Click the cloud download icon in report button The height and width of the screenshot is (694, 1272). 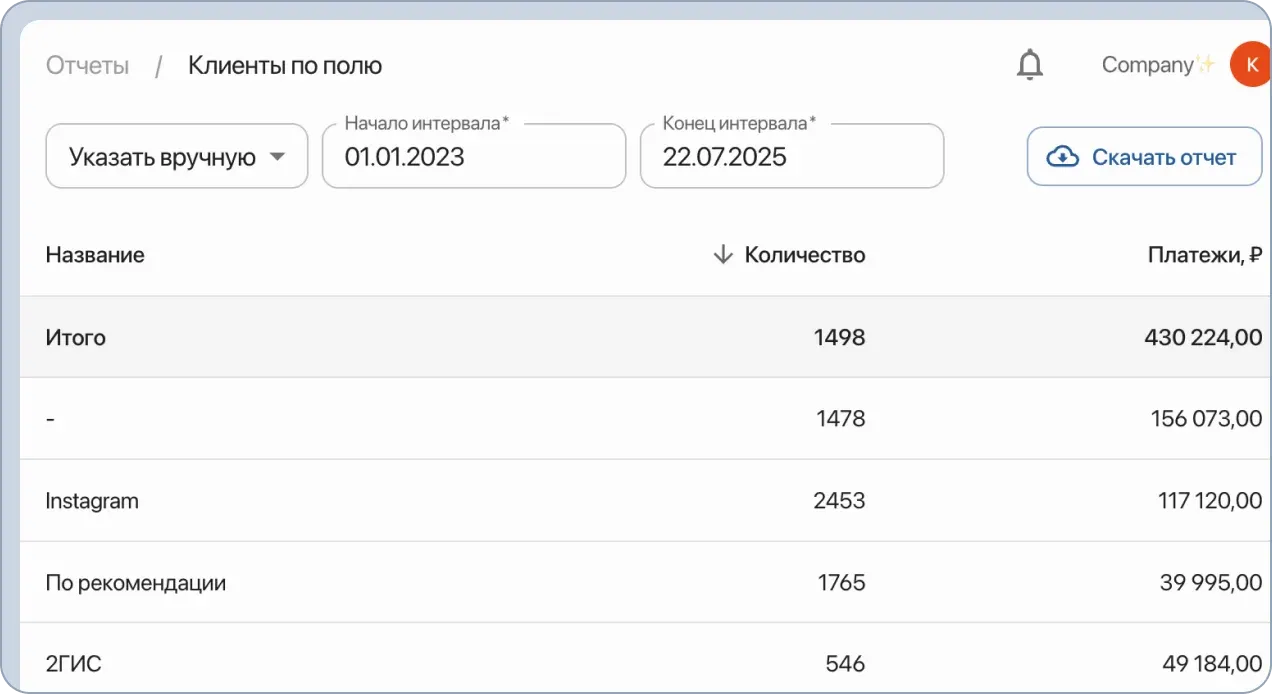1062,156
